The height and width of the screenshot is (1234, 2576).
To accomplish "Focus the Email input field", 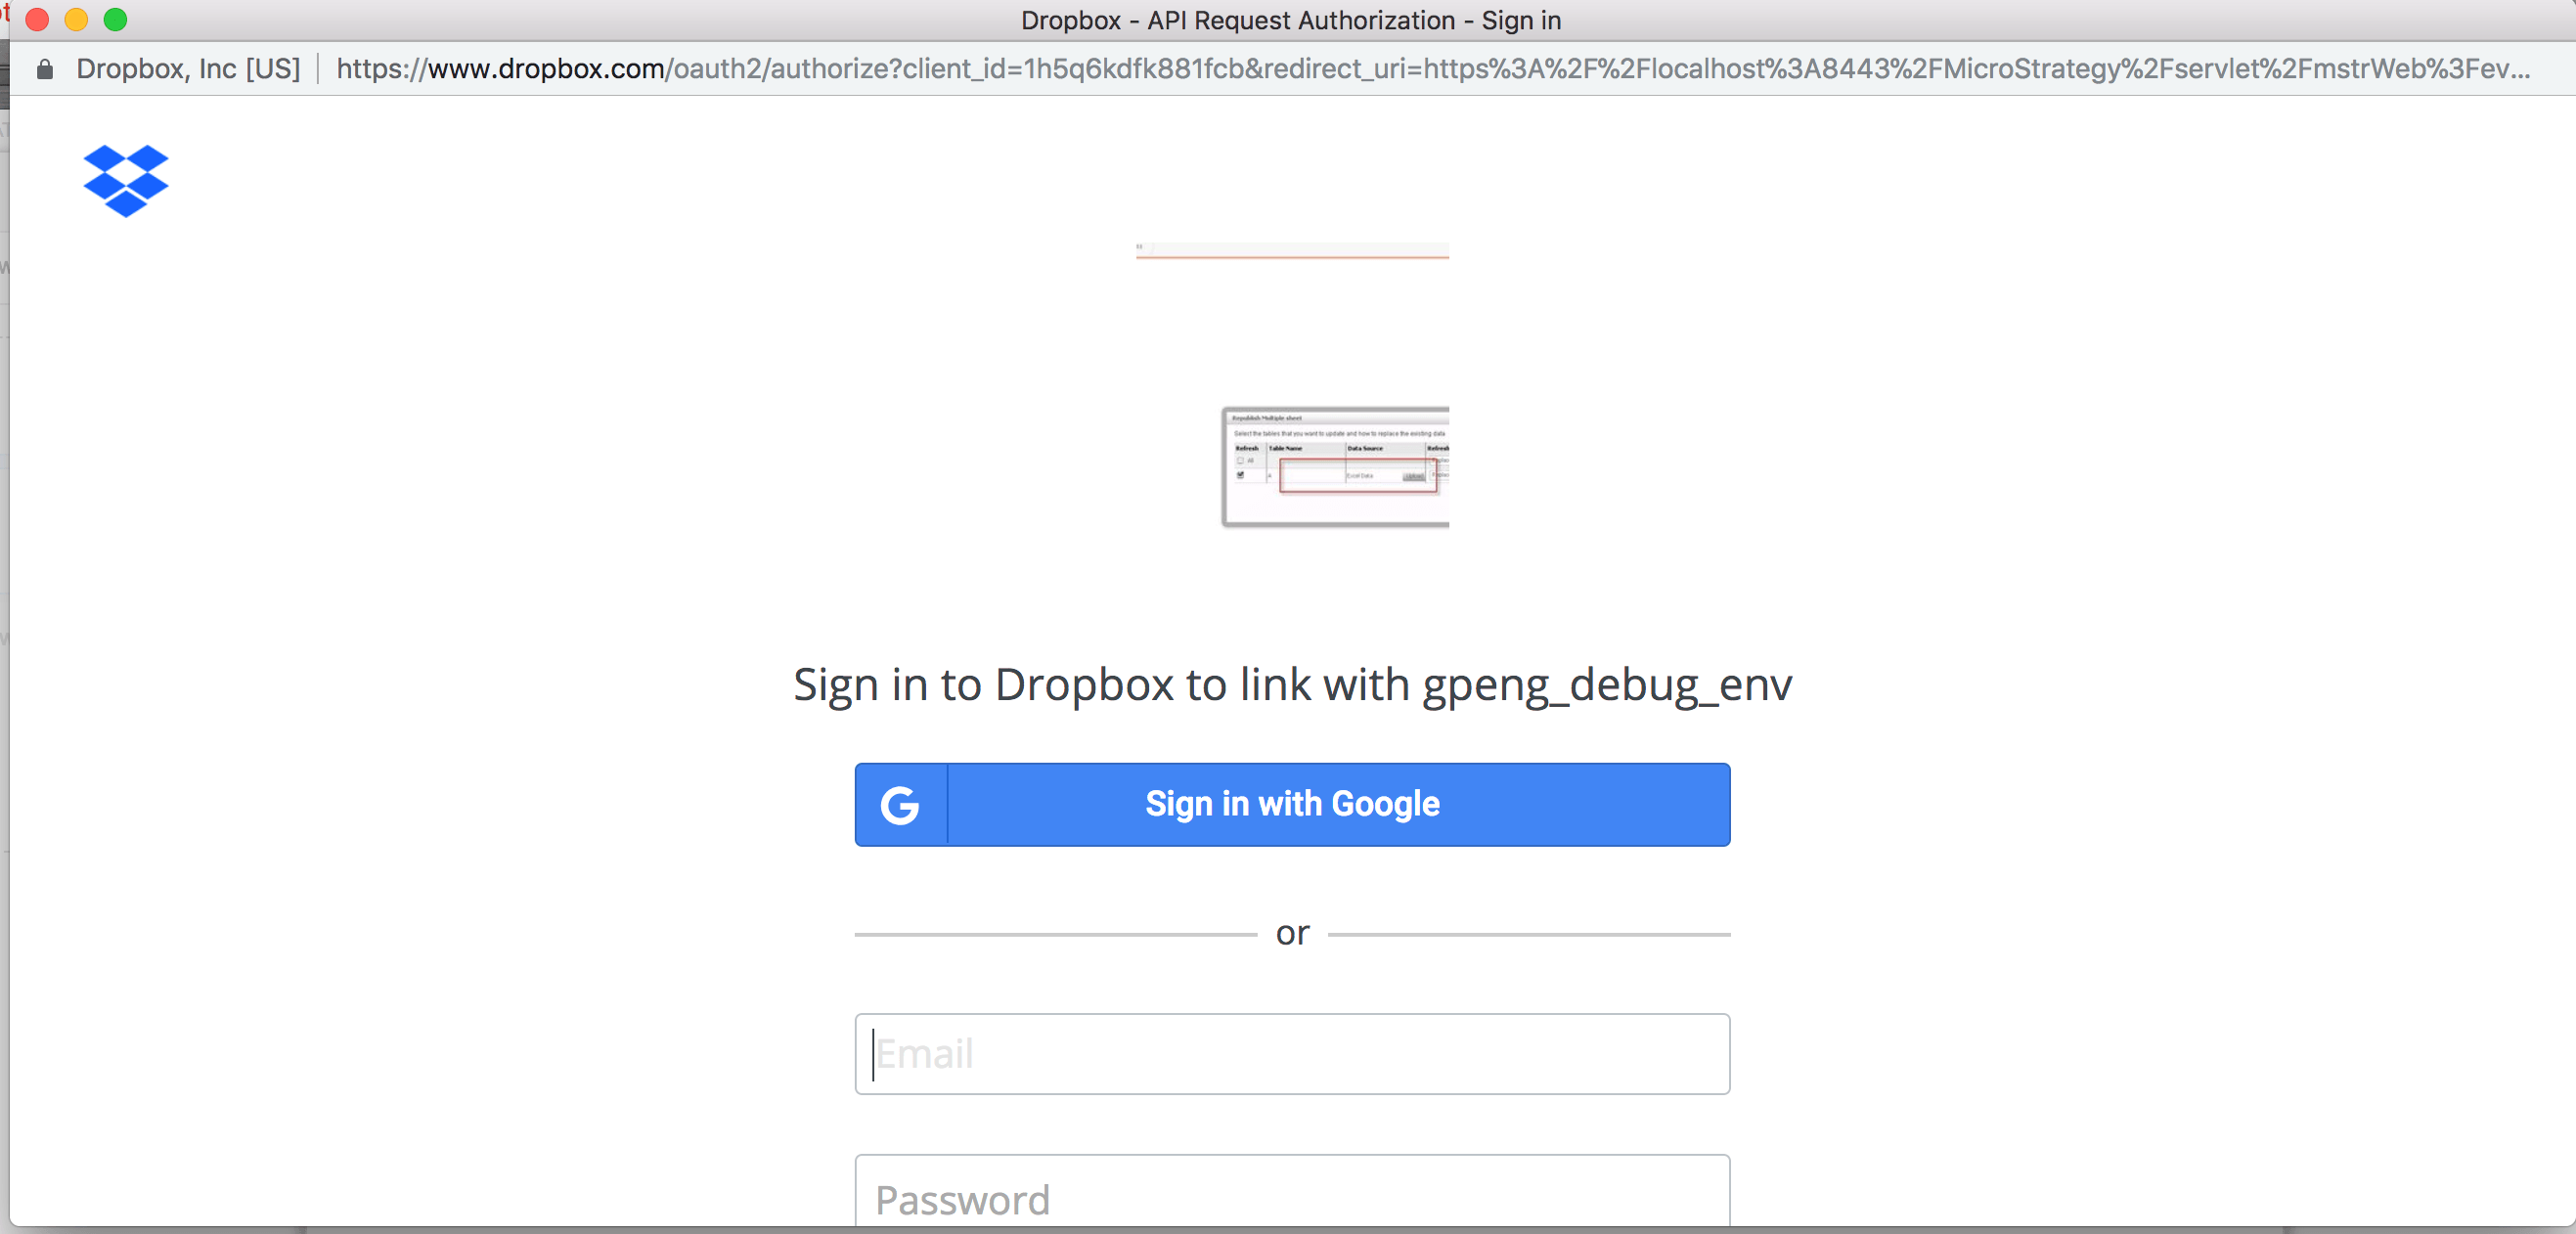I will click(x=1292, y=1054).
